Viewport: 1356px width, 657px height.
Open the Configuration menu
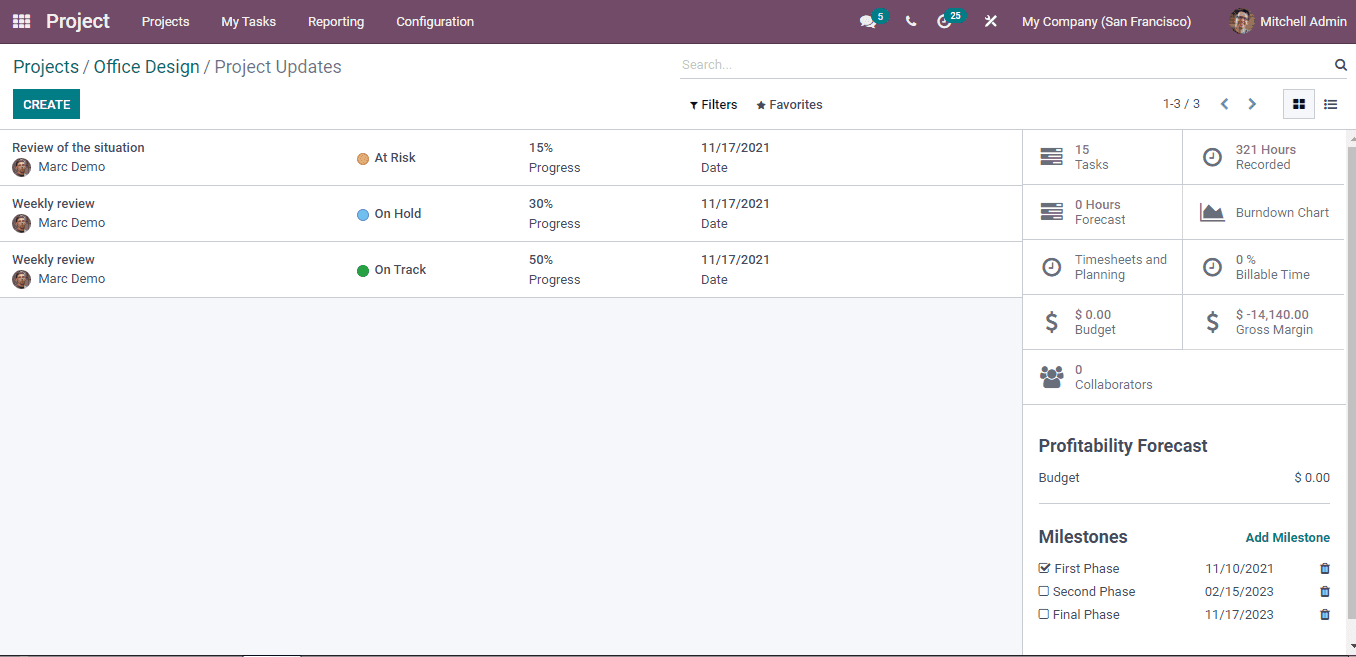tap(434, 21)
